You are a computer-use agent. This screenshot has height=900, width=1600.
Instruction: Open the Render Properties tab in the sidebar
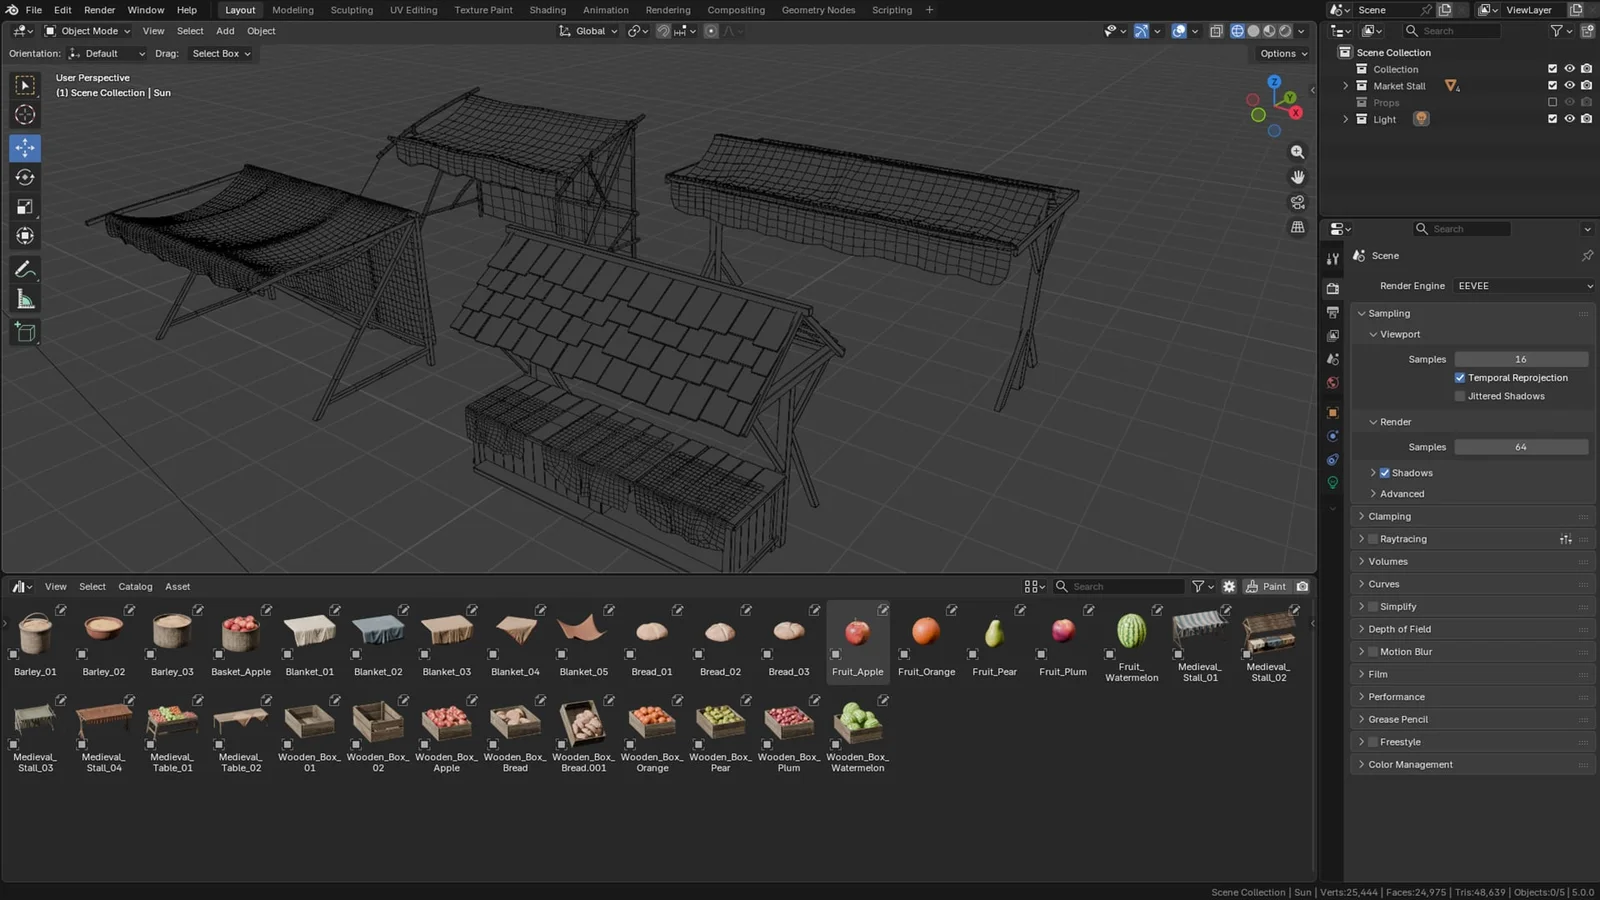coord(1332,288)
